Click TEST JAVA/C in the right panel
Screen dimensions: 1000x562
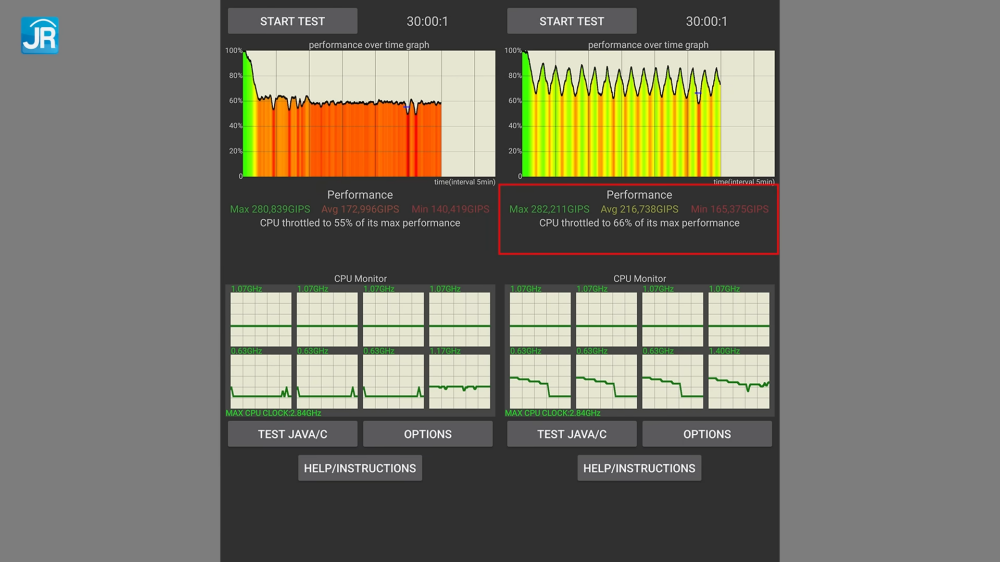571,434
